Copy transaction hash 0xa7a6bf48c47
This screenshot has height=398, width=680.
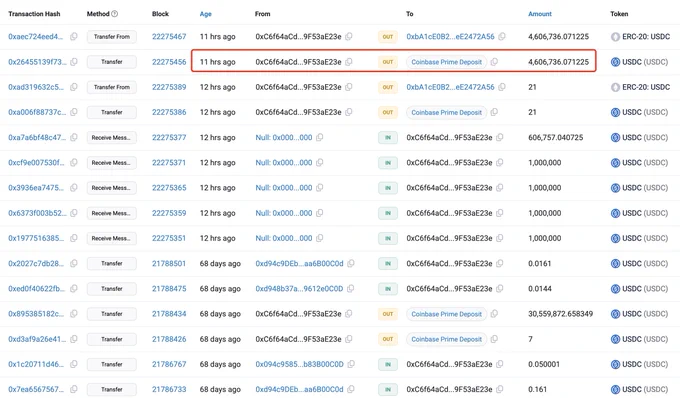pyautogui.click(x=74, y=137)
